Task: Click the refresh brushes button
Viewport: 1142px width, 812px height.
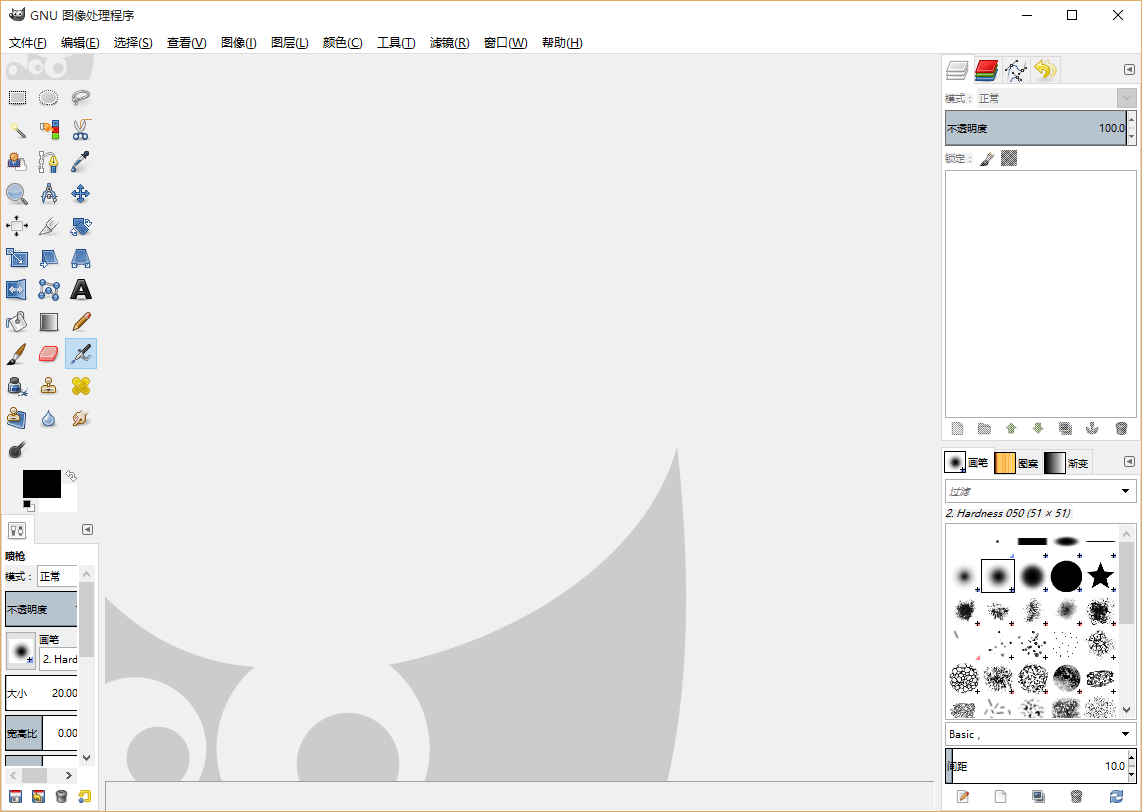Action: click(x=1116, y=796)
